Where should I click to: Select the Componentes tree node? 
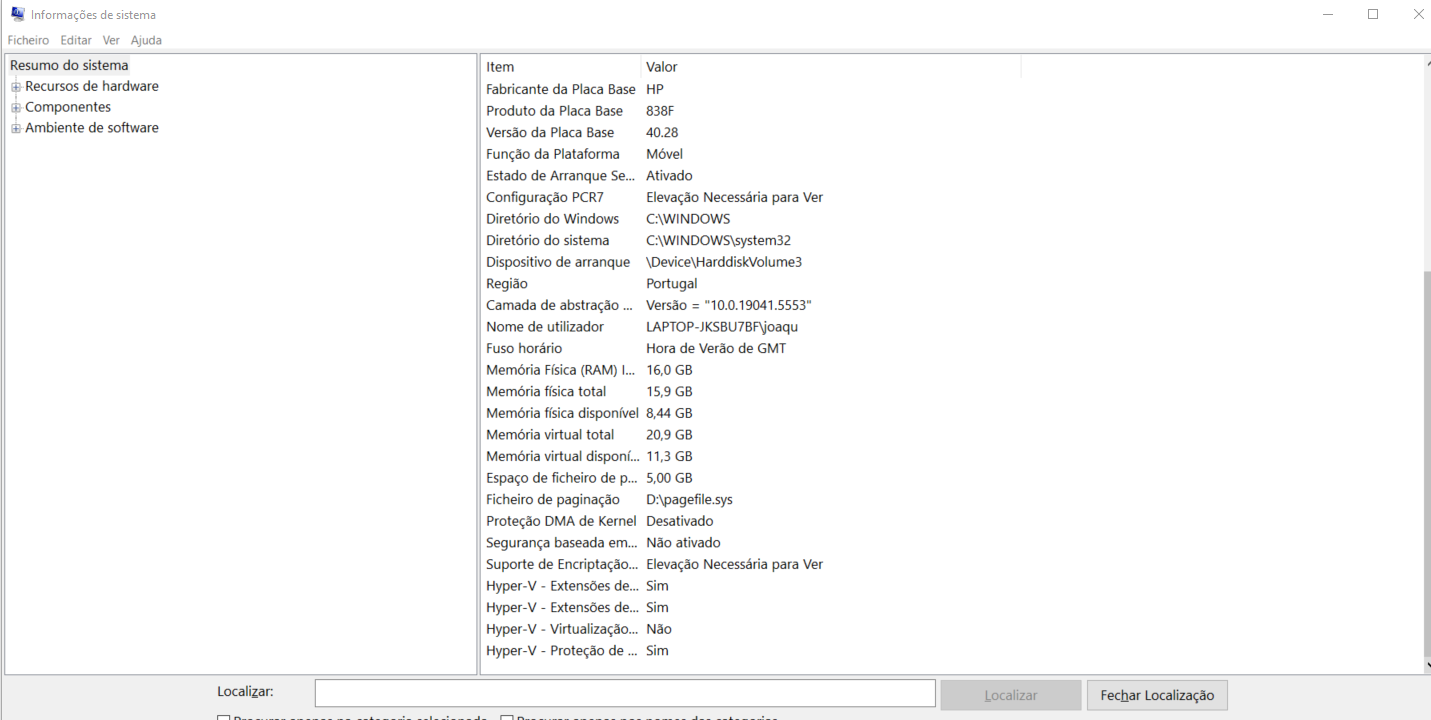click(x=68, y=107)
